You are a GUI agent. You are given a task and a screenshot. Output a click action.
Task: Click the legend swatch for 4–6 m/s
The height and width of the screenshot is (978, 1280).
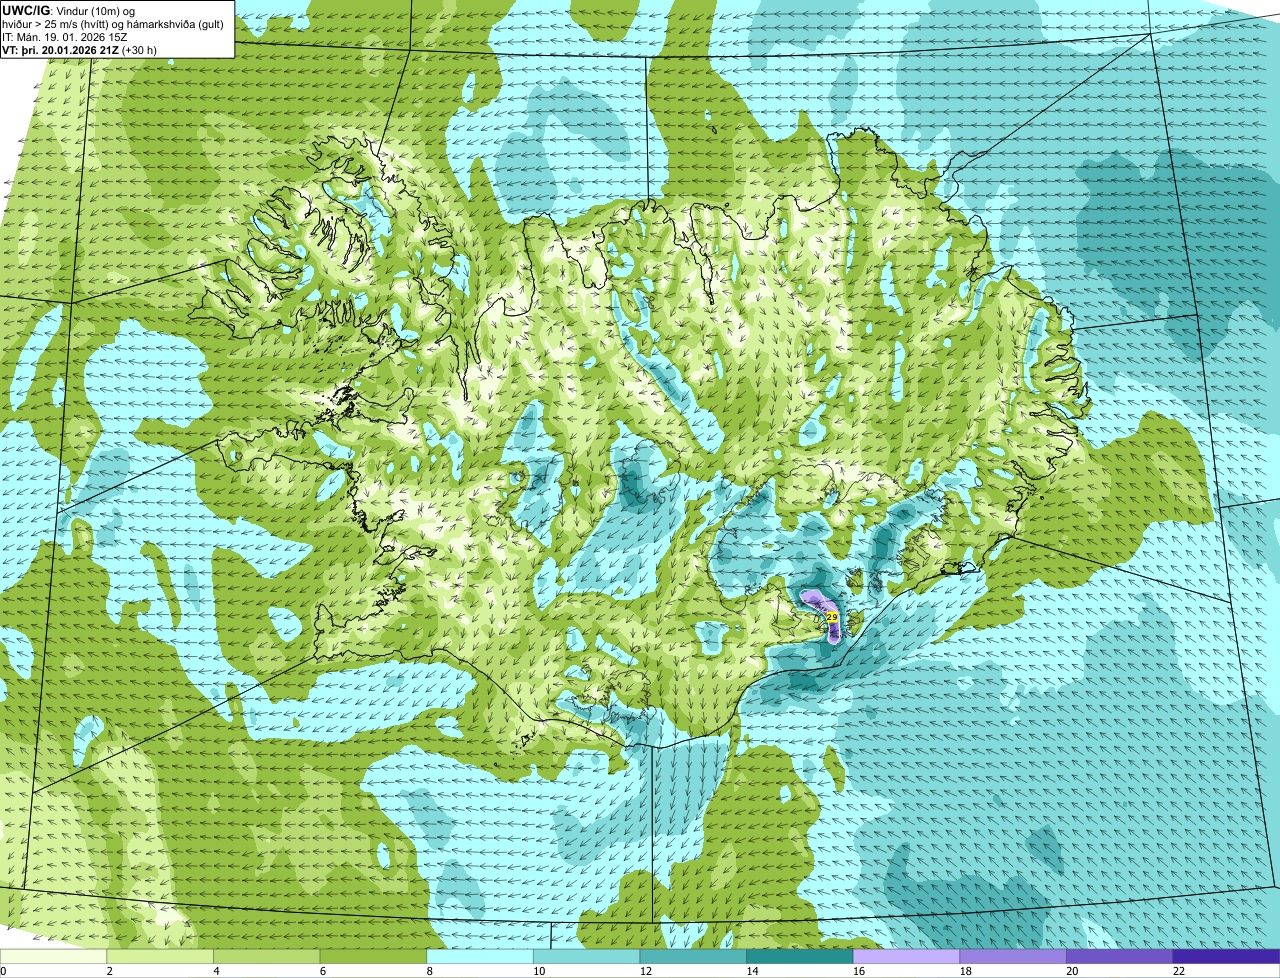tap(266, 956)
